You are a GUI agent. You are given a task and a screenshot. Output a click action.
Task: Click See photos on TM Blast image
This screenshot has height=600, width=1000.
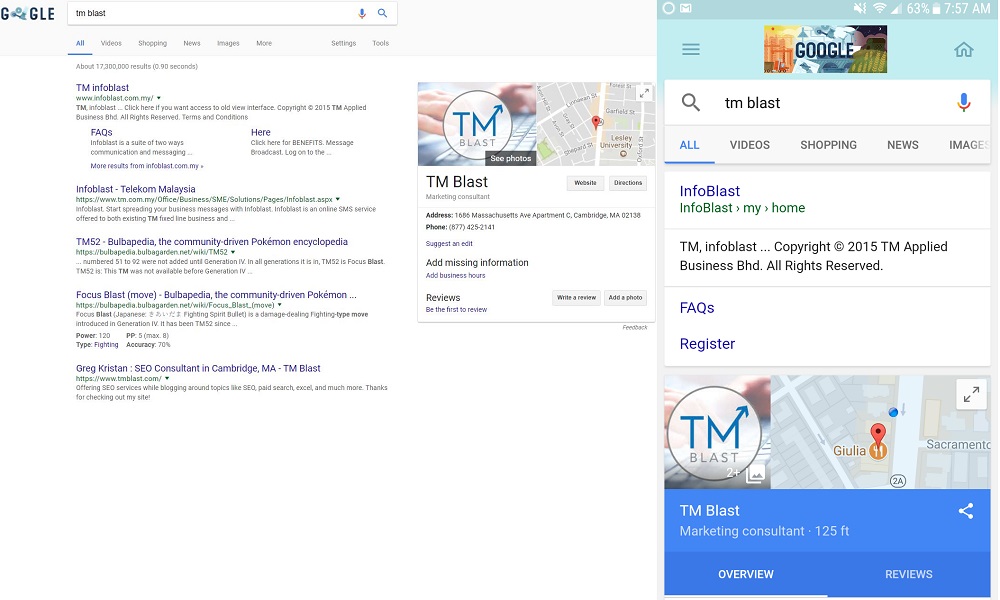(x=510, y=158)
